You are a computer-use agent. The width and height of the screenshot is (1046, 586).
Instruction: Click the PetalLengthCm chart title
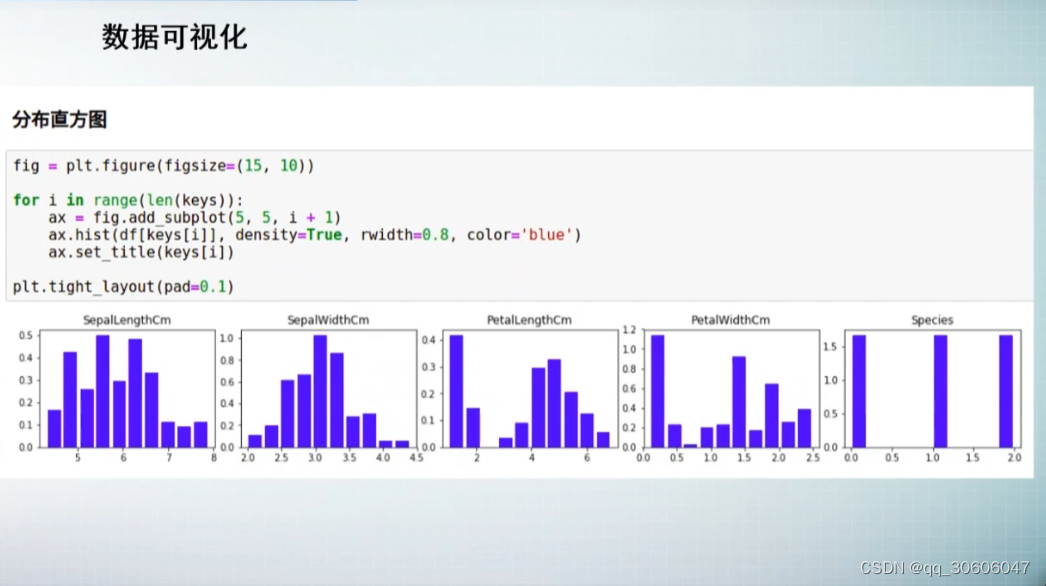pos(529,320)
